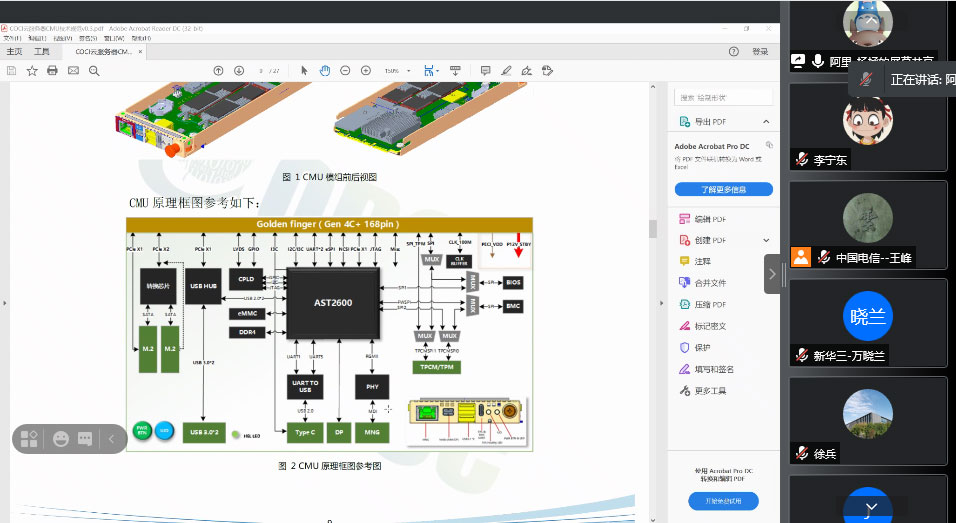Click the Print icon
Viewport: 956px width, 523px height.
[52, 71]
